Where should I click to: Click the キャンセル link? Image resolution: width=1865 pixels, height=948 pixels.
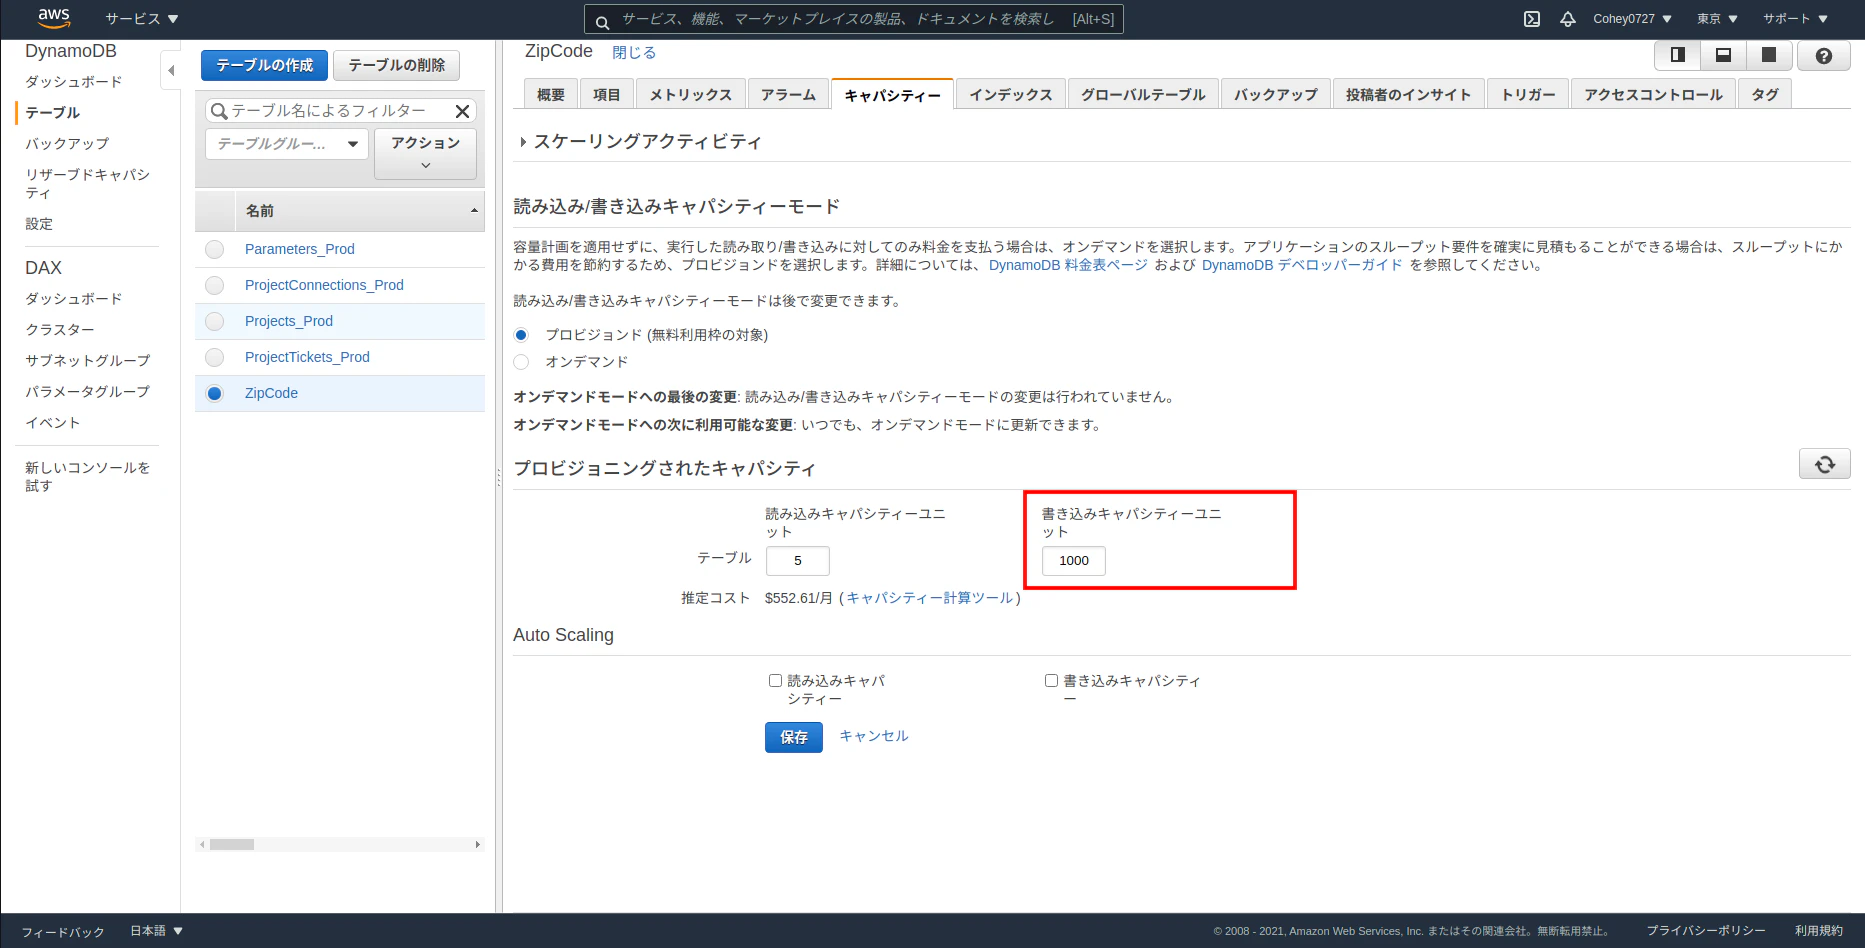coord(874,736)
